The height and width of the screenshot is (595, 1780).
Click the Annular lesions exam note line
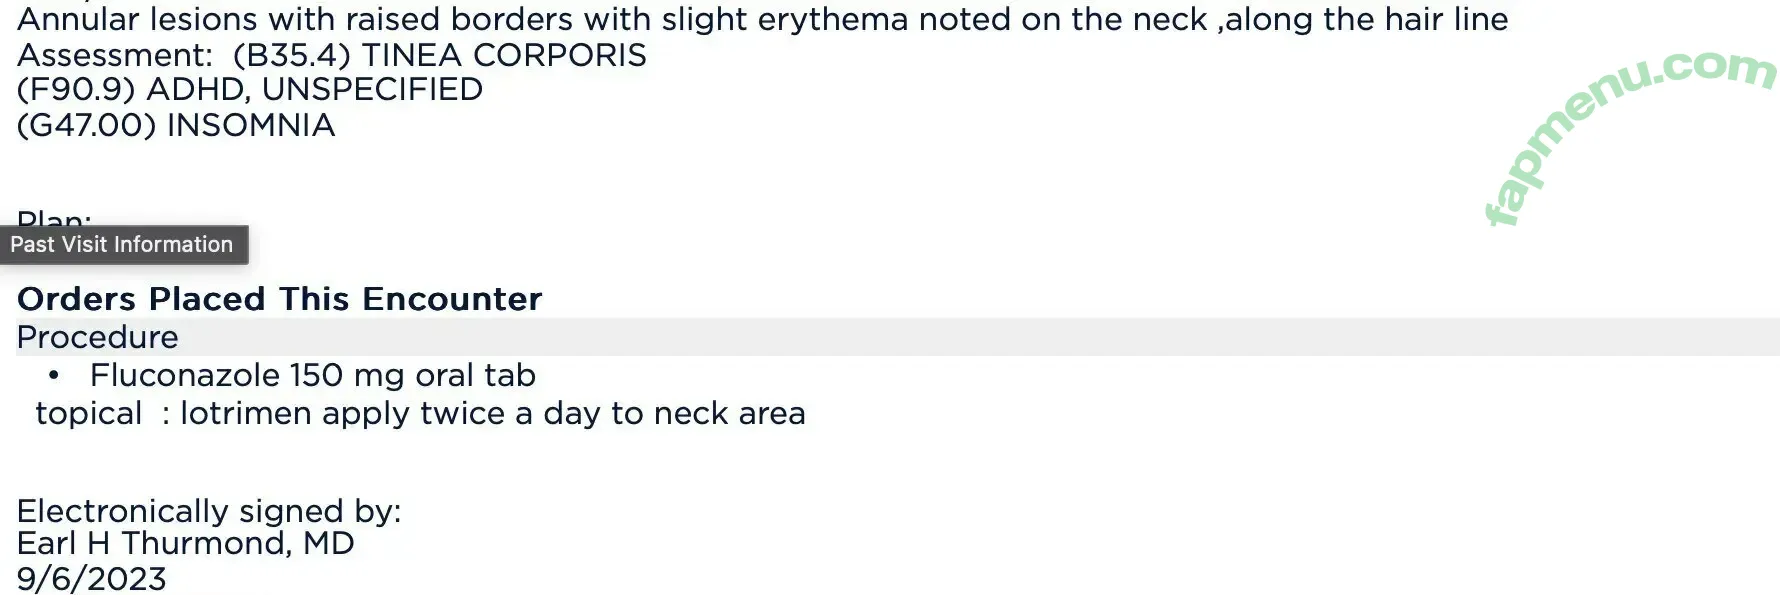tap(763, 19)
